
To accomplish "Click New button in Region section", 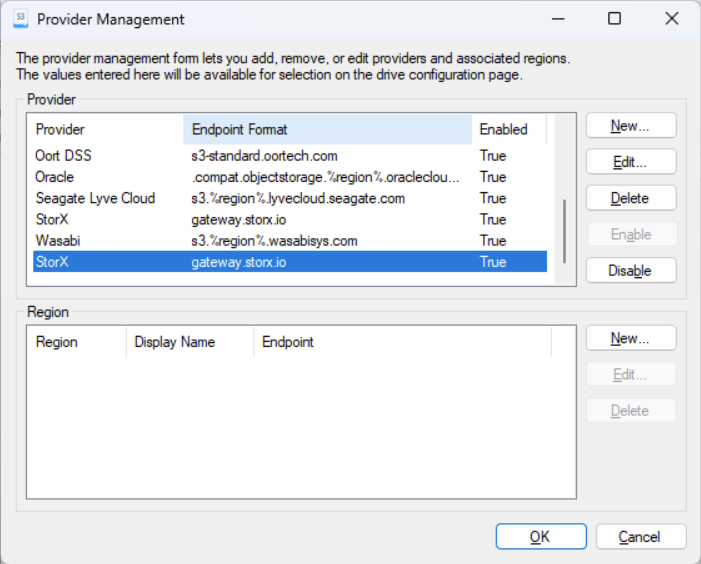I will coord(631,338).
